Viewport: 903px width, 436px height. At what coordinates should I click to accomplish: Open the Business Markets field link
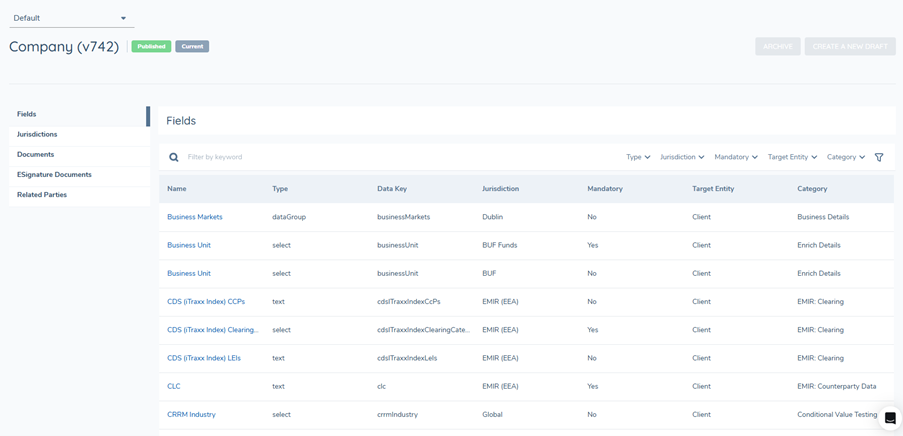pyautogui.click(x=195, y=217)
